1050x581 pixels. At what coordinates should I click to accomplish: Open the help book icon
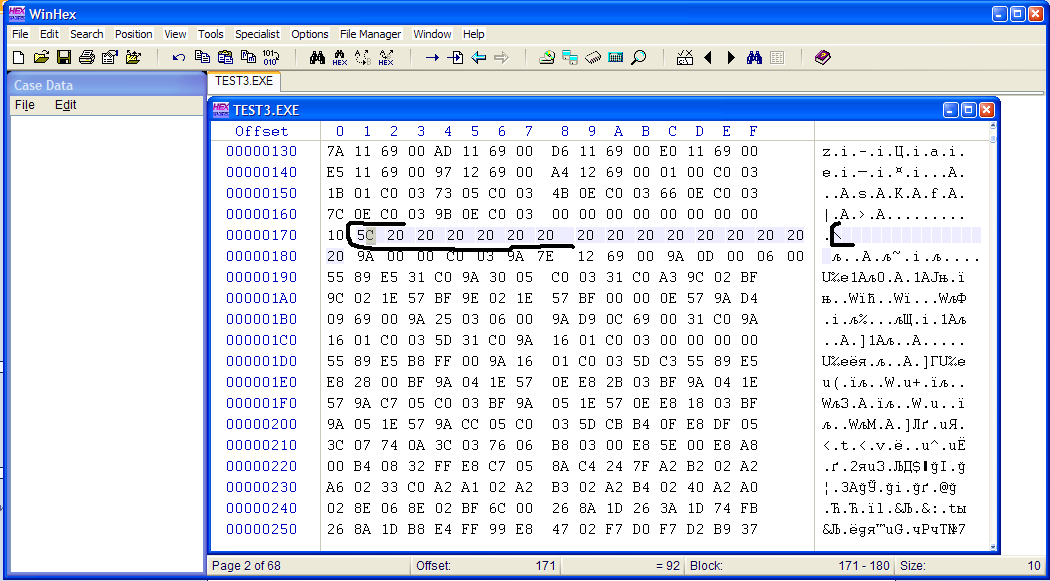(x=822, y=57)
